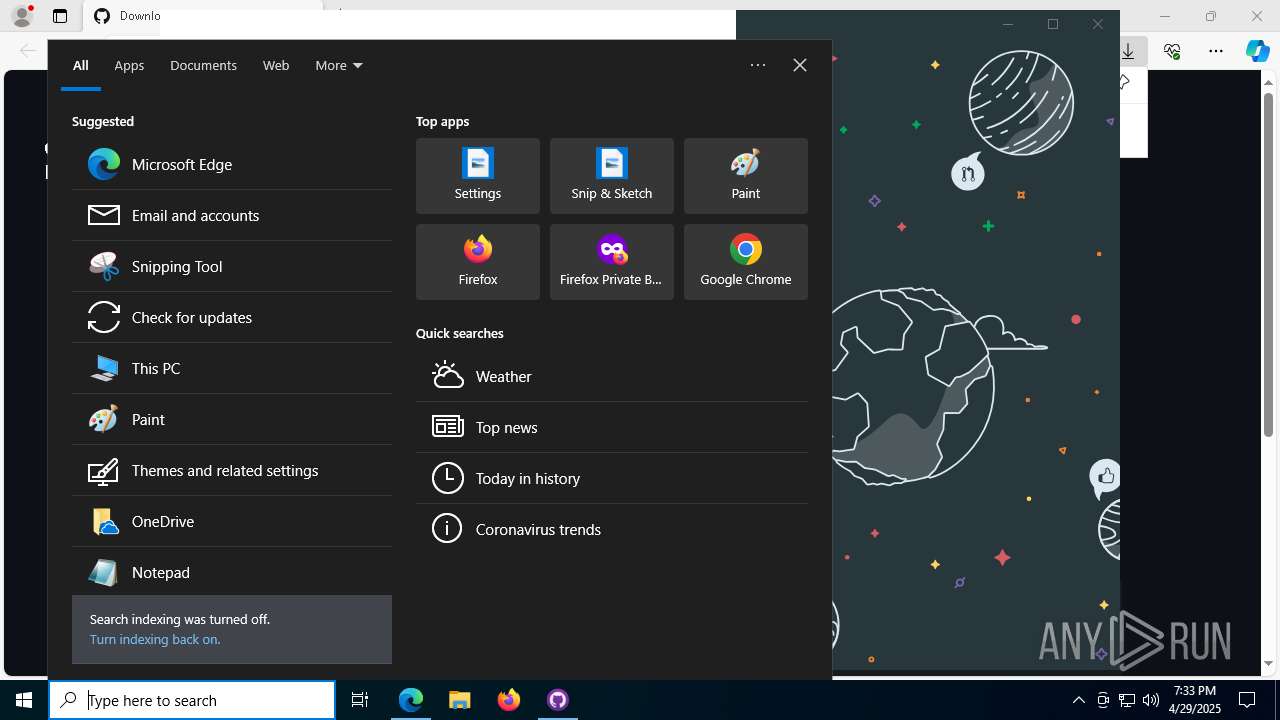Open GitHub Desktop from taskbar
This screenshot has width=1280, height=720.
point(558,700)
